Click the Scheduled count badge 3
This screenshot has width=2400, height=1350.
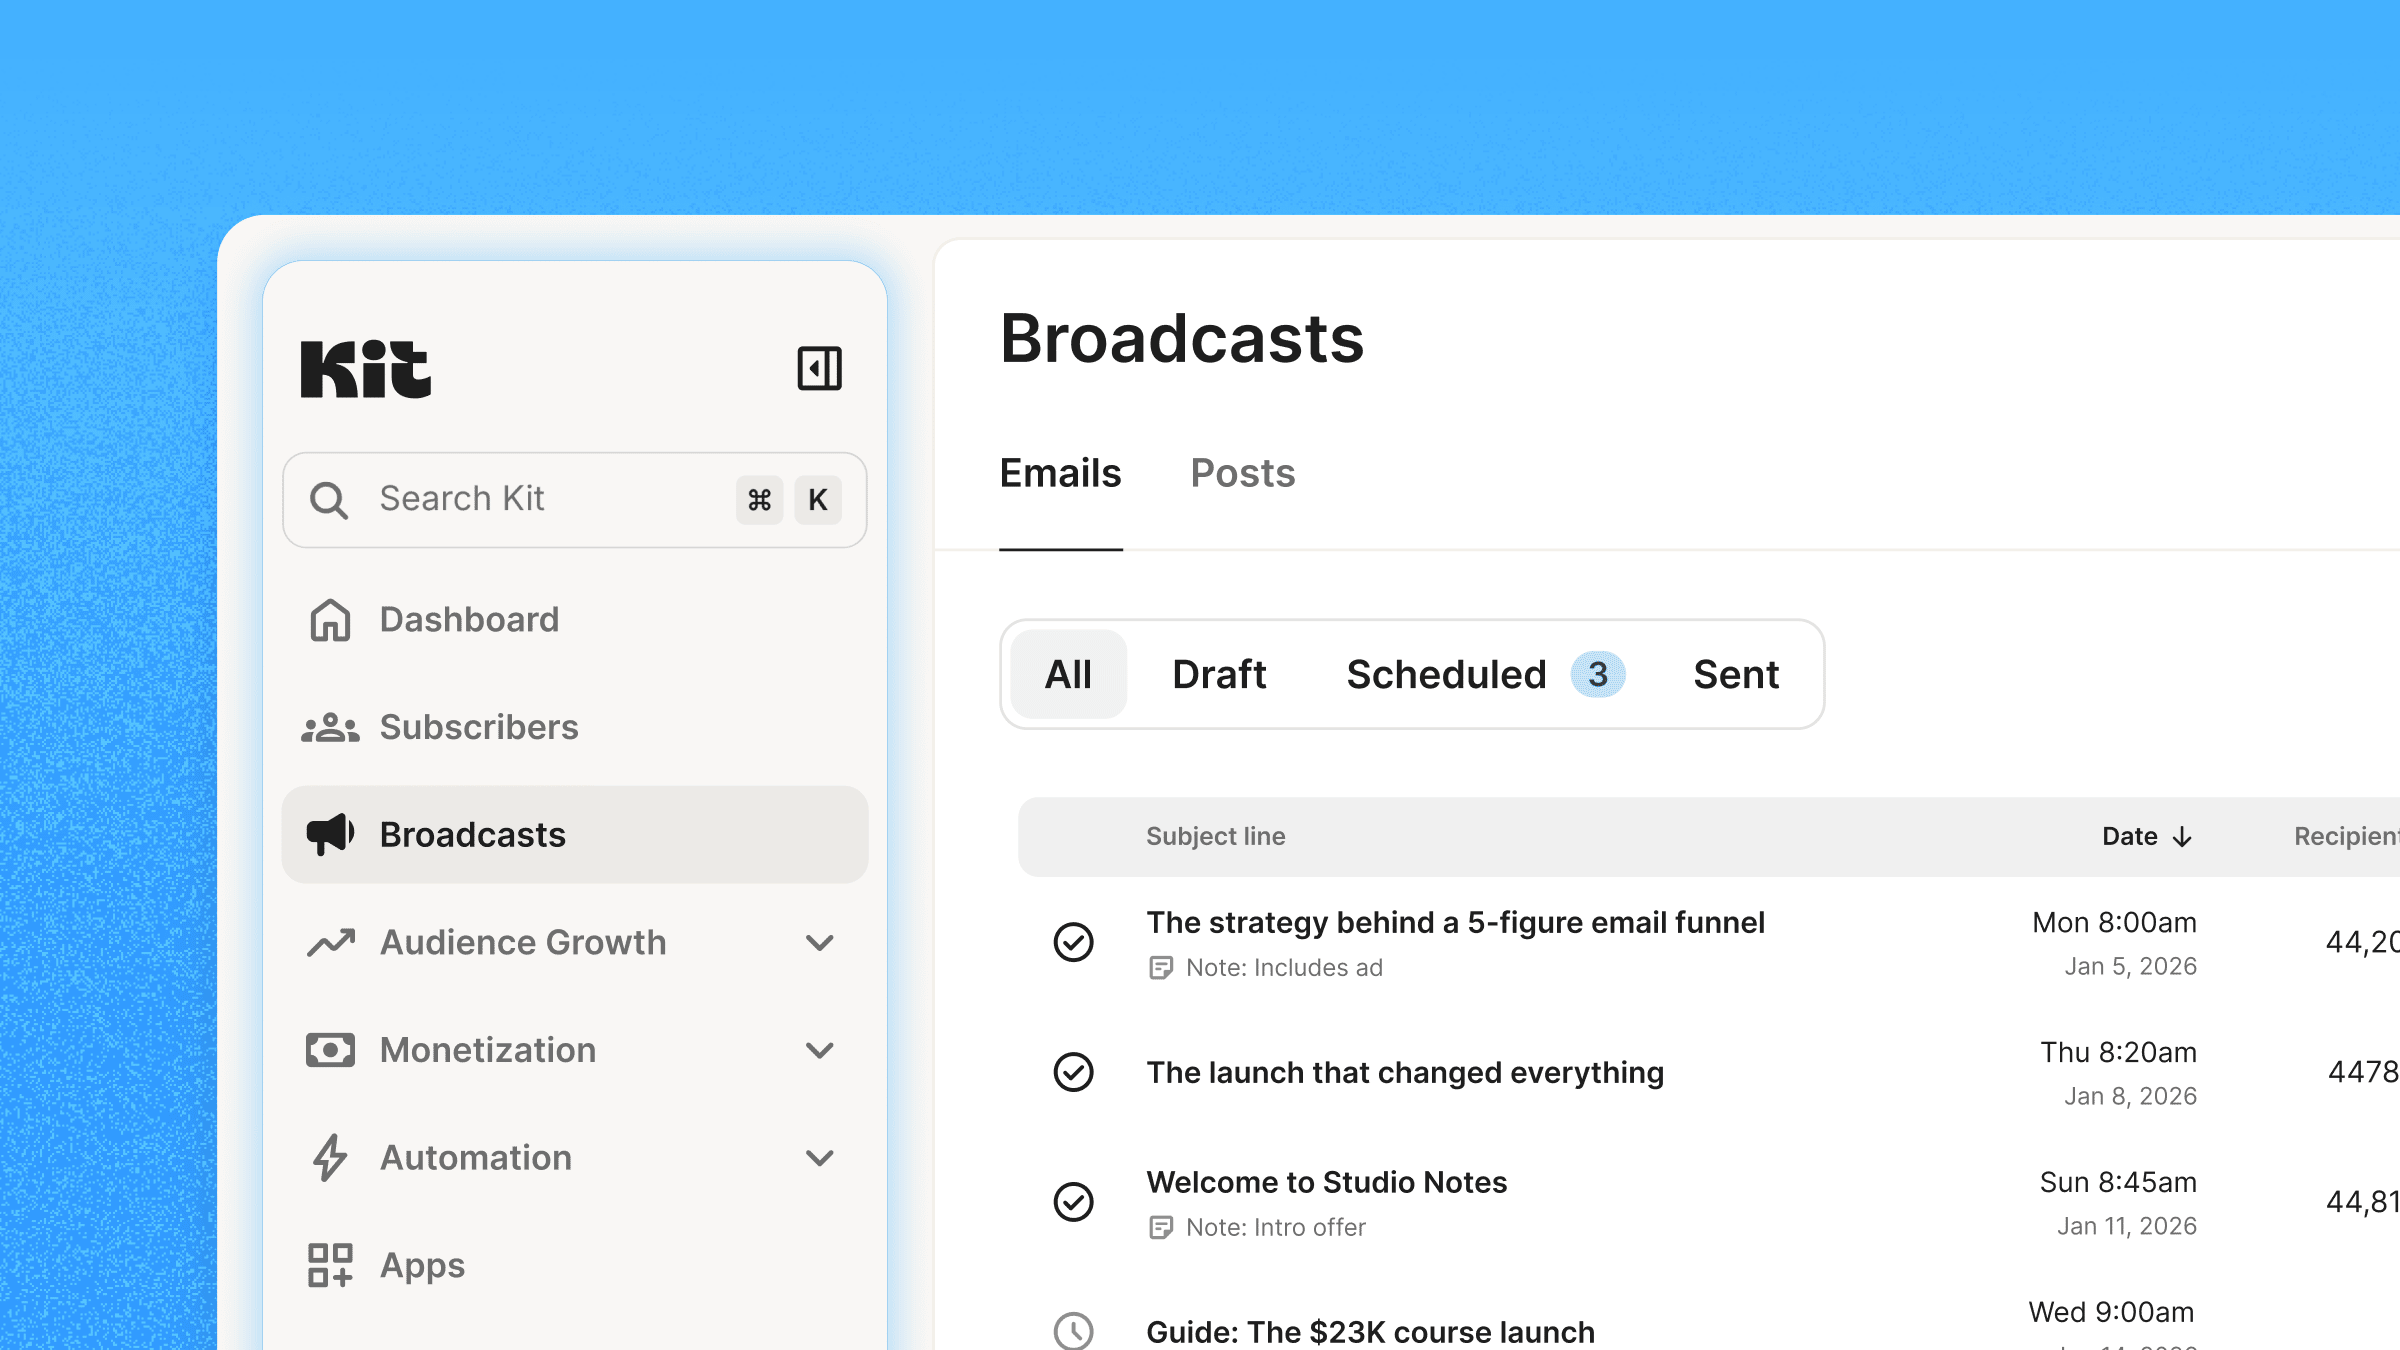pos(1598,674)
